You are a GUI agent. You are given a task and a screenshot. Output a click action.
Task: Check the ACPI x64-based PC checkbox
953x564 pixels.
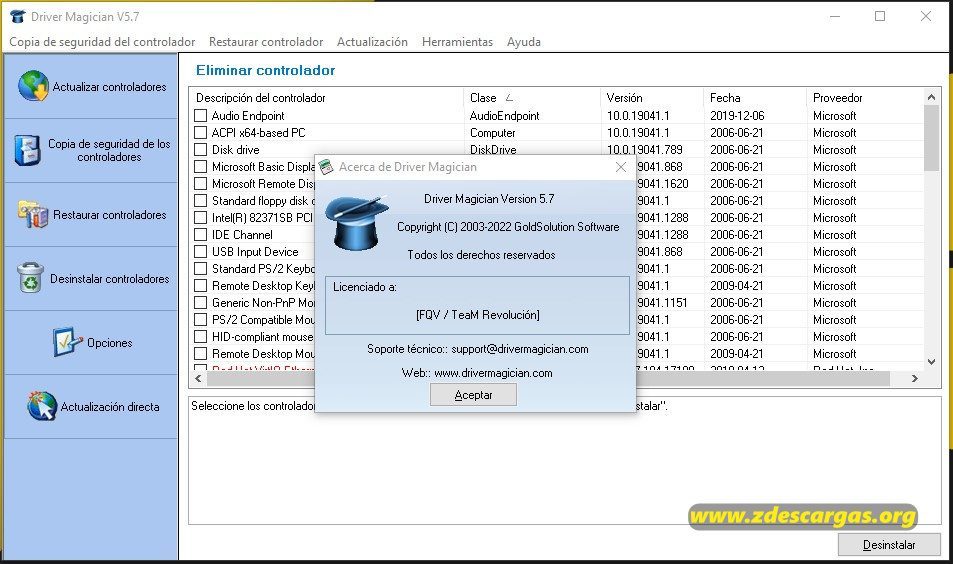click(201, 132)
